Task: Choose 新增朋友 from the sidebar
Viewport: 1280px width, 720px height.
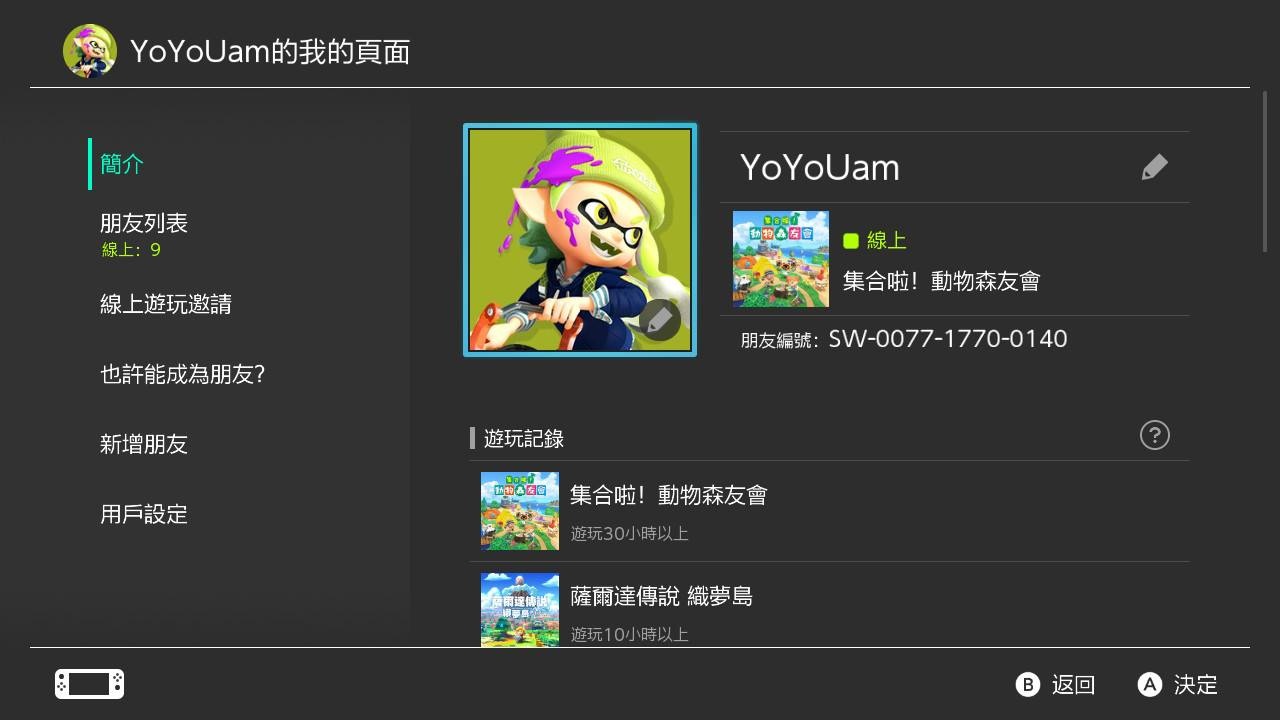Action: point(144,444)
